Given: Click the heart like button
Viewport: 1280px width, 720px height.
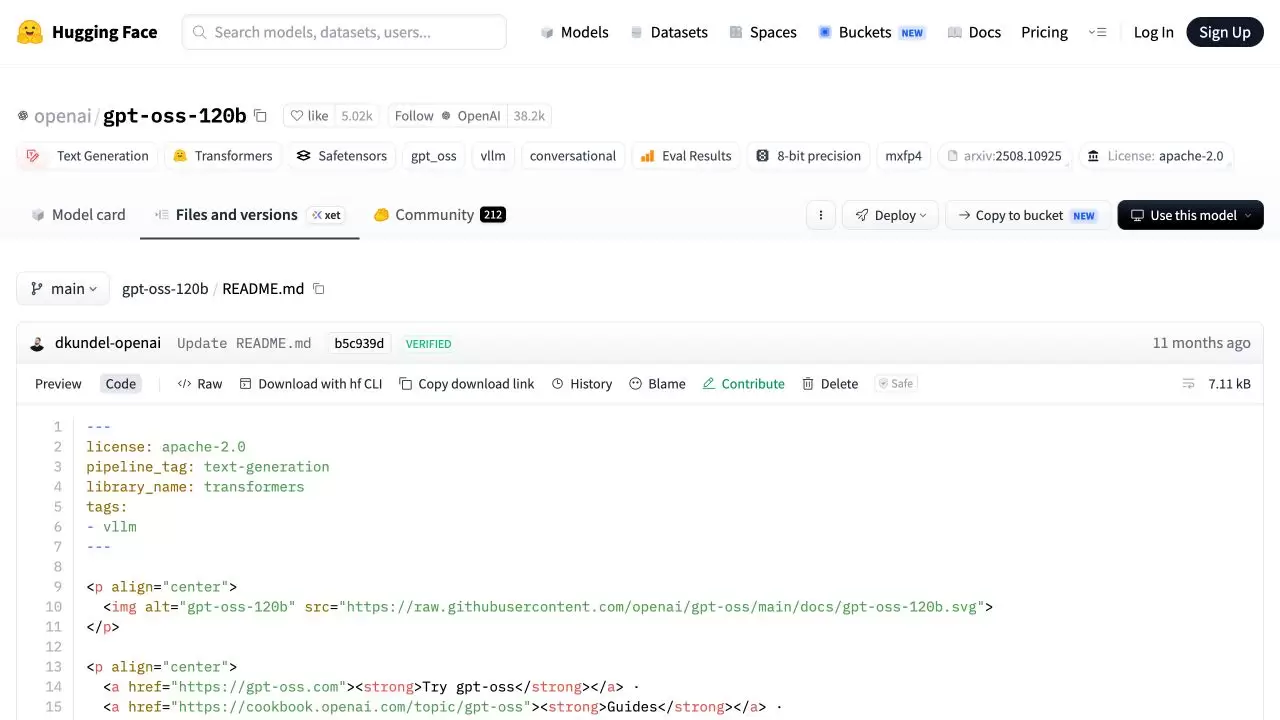Looking at the screenshot, I should click(309, 116).
